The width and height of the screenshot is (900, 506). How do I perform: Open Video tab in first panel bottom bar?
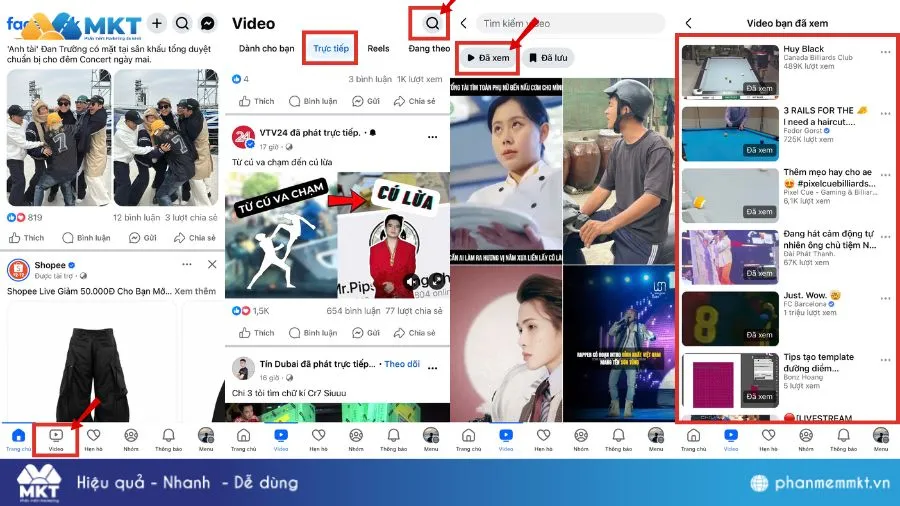(56, 440)
